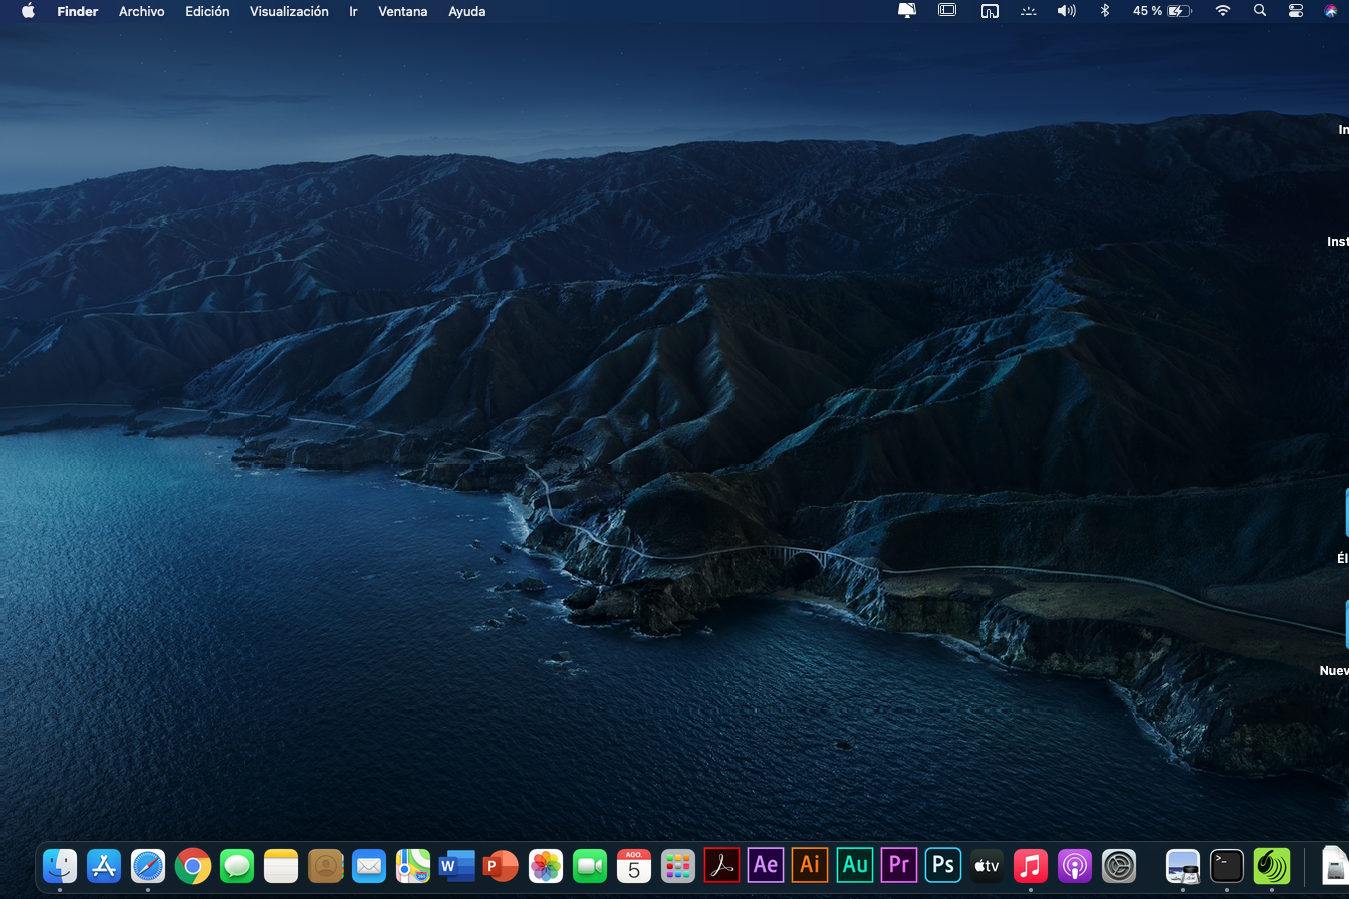This screenshot has height=899, width=1349.
Task: Click the Ayuda menu
Action: (466, 11)
